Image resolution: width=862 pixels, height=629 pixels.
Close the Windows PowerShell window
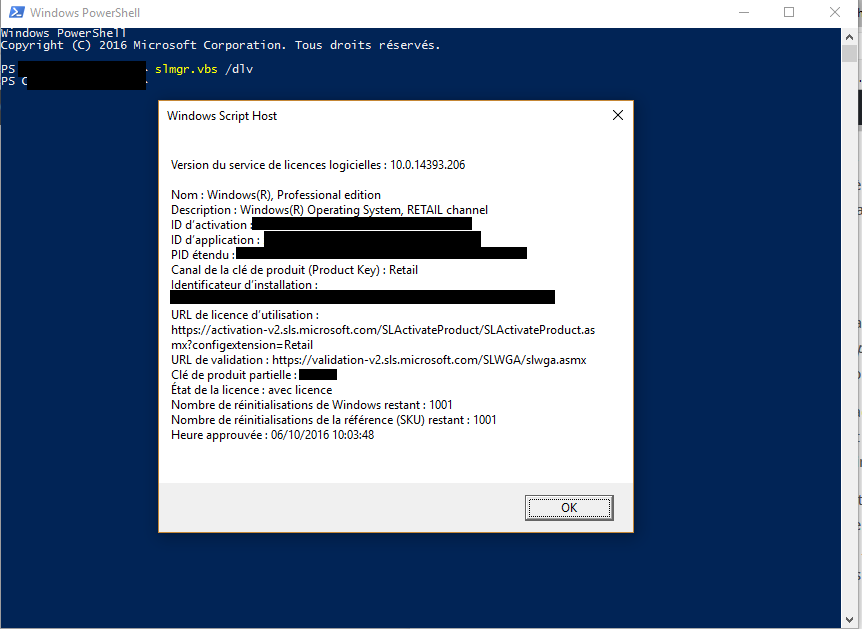point(835,12)
